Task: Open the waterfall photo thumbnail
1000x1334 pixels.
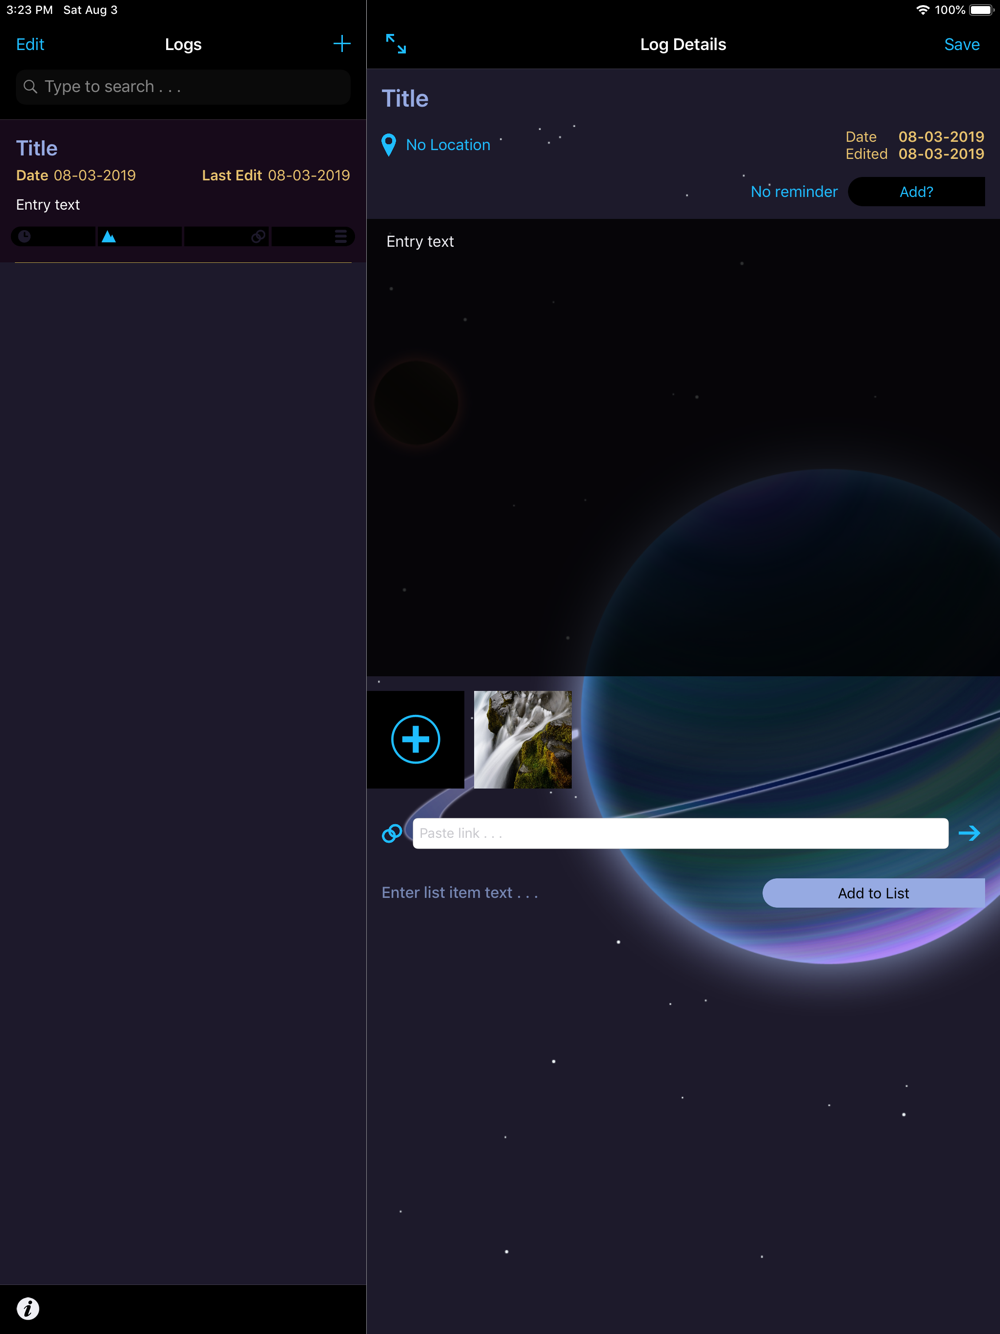Action: click(523, 739)
